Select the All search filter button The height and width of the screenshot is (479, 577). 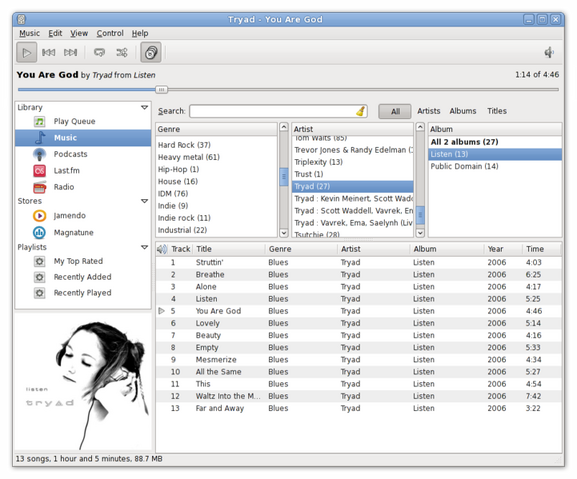pyautogui.click(x=395, y=111)
